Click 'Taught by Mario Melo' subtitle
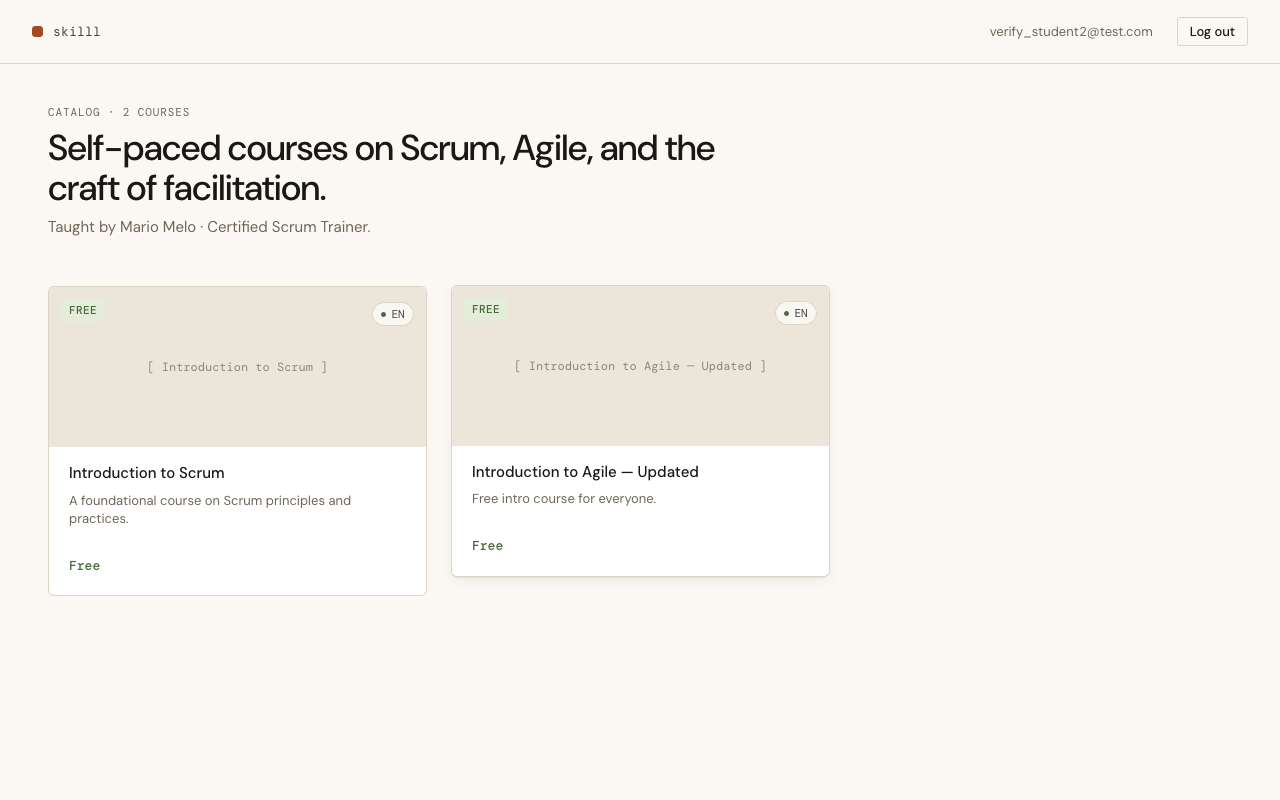 [x=209, y=227]
